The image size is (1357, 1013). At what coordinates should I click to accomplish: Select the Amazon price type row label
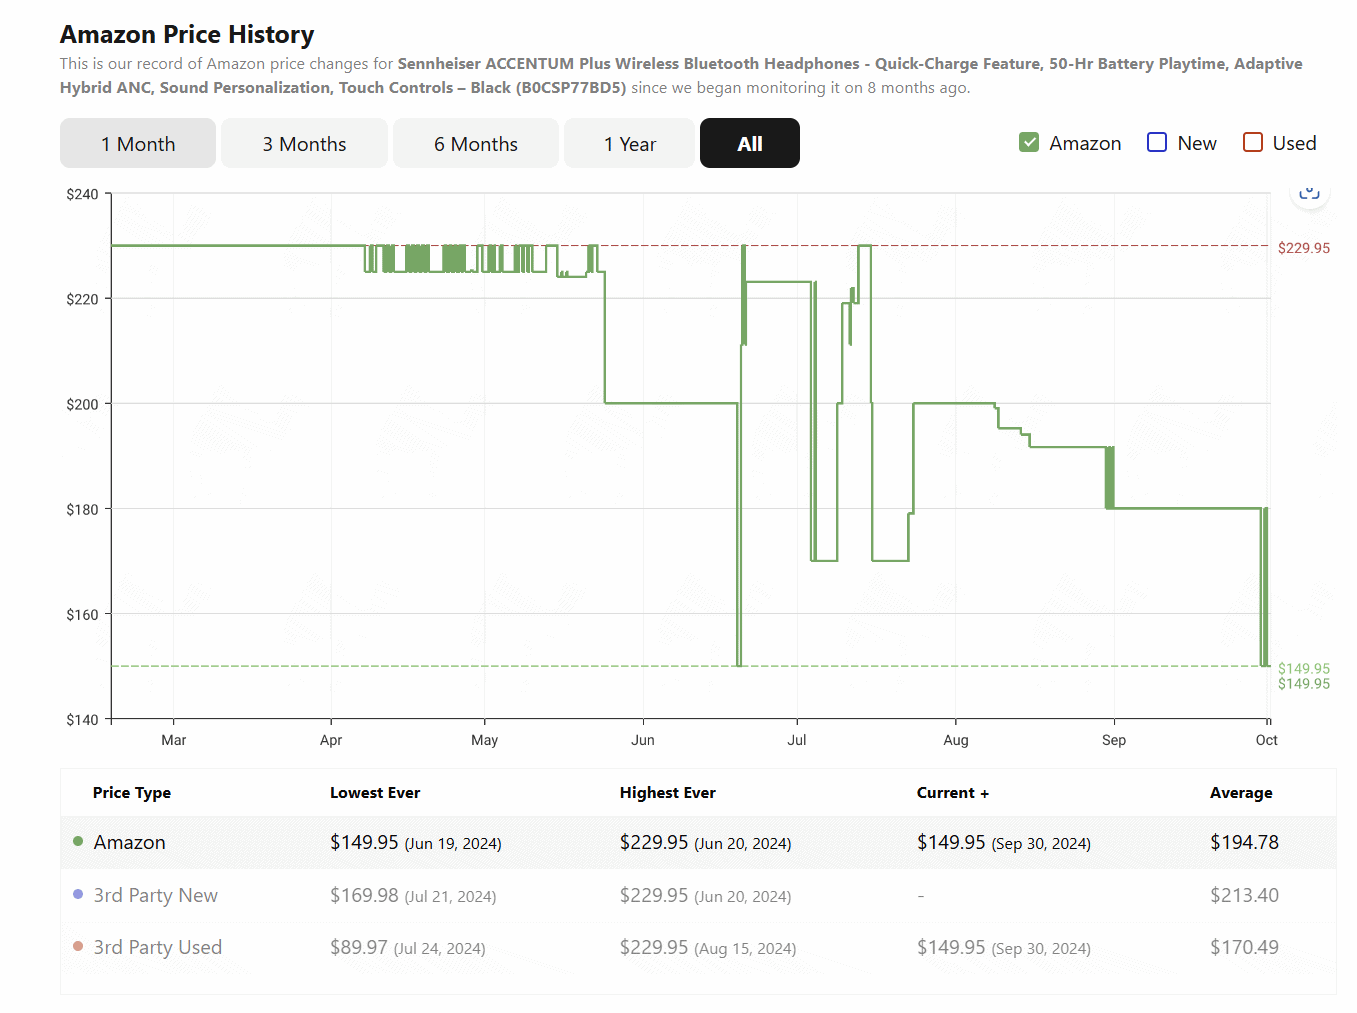[x=130, y=842]
